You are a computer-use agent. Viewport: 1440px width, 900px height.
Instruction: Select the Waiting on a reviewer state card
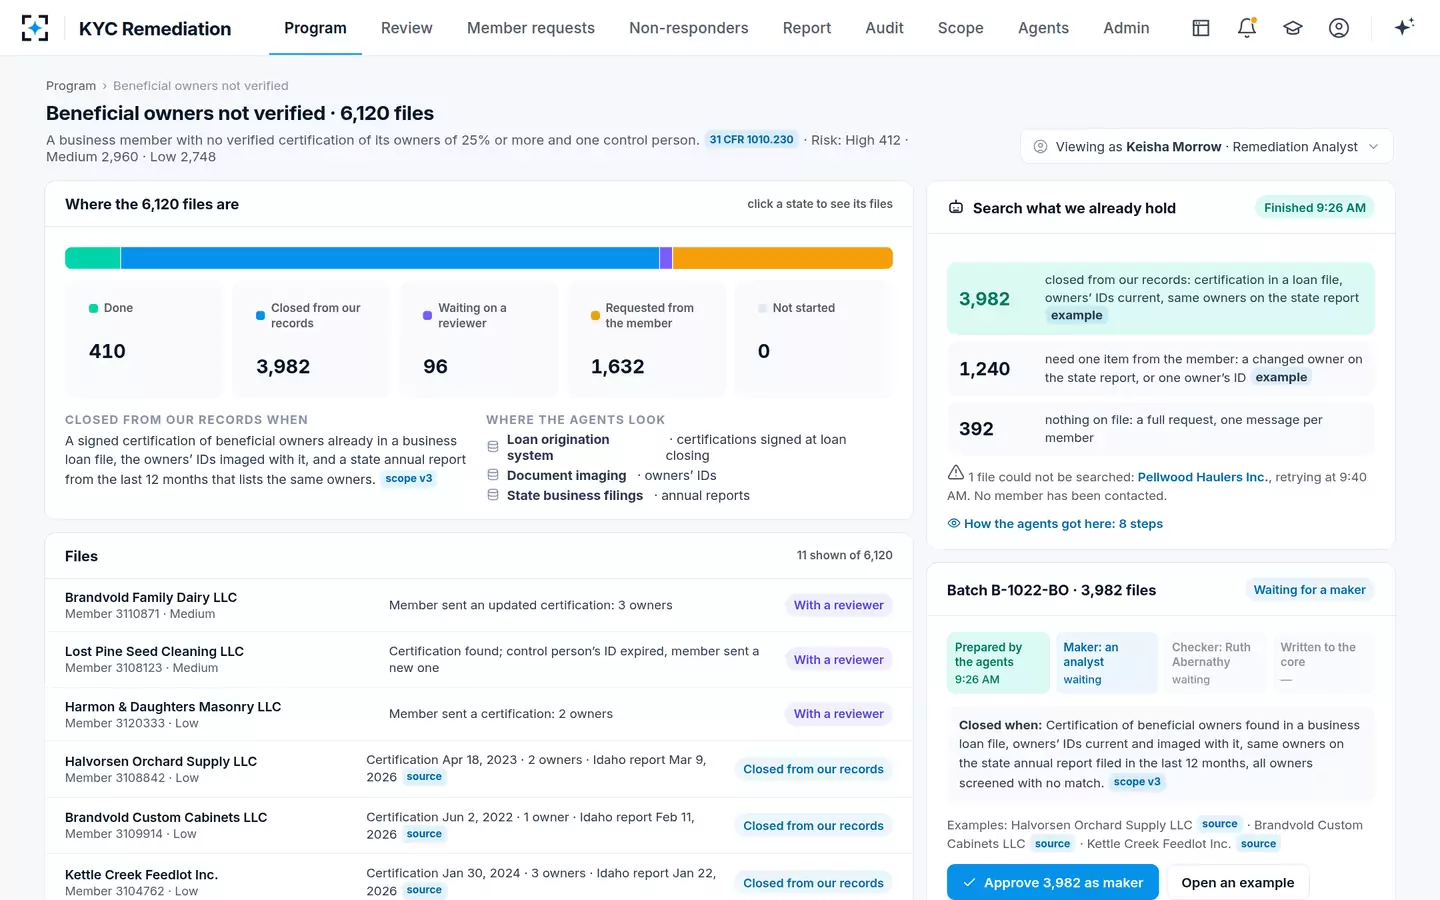479,340
